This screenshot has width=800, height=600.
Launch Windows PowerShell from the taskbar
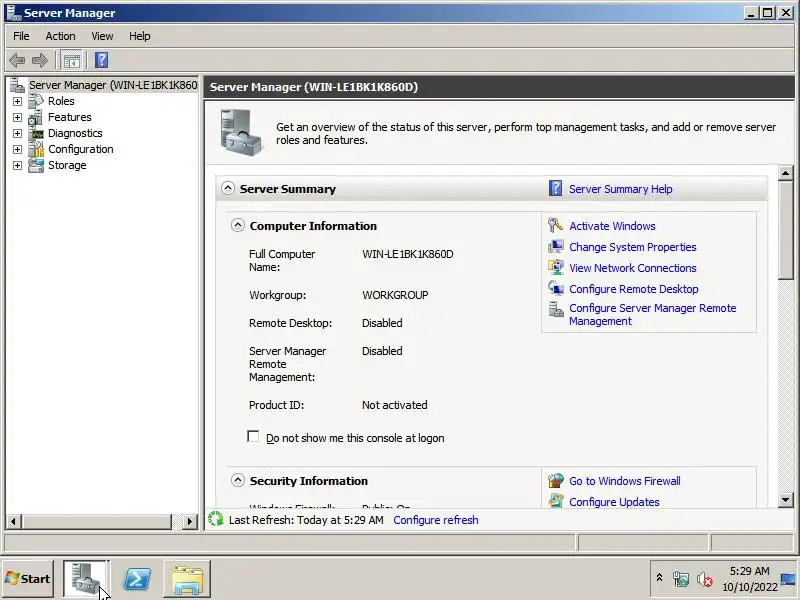pyautogui.click(x=137, y=579)
